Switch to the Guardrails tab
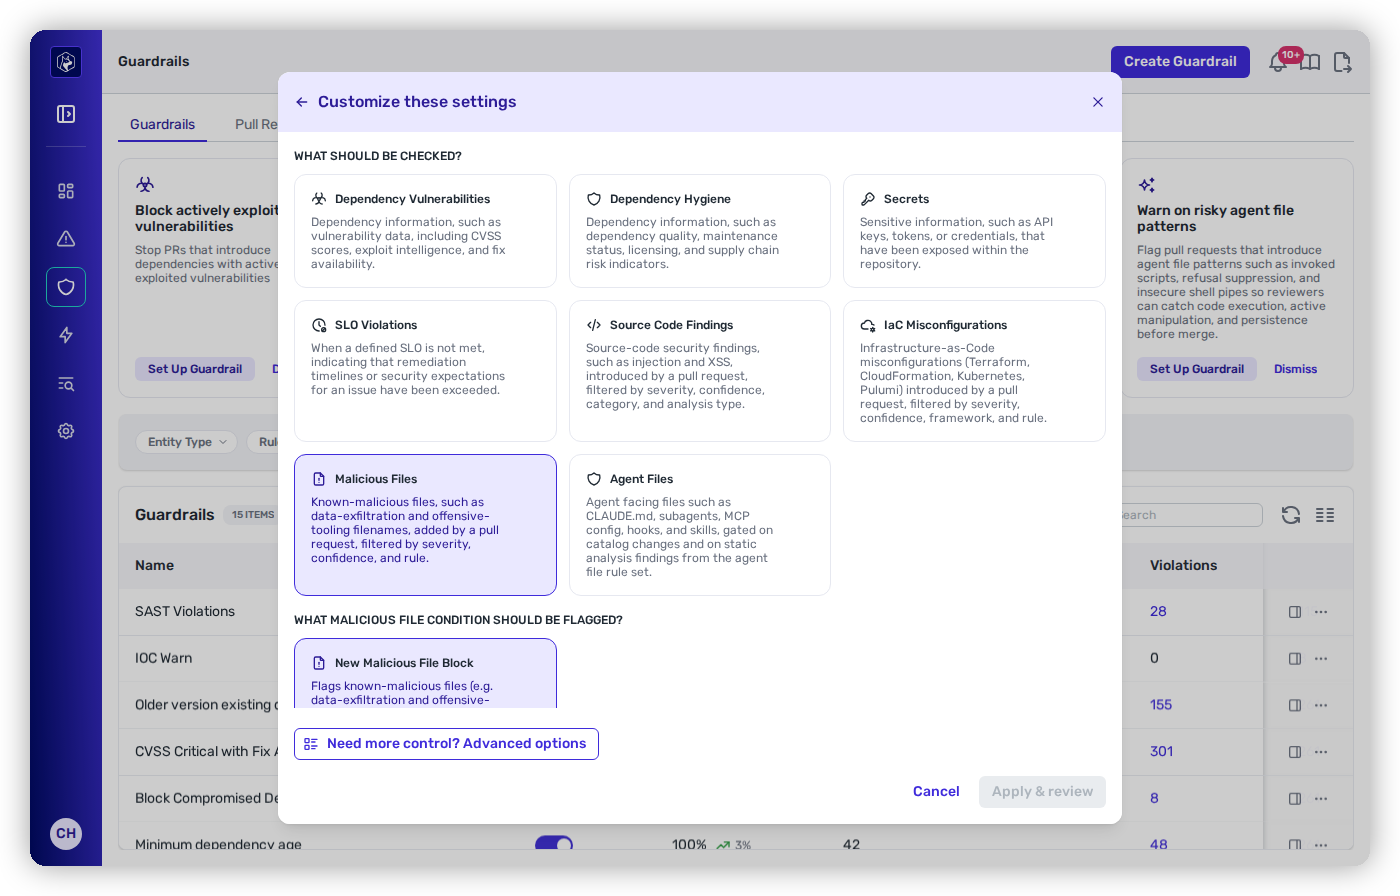The height and width of the screenshot is (896, 1400). tap(162, 124)
